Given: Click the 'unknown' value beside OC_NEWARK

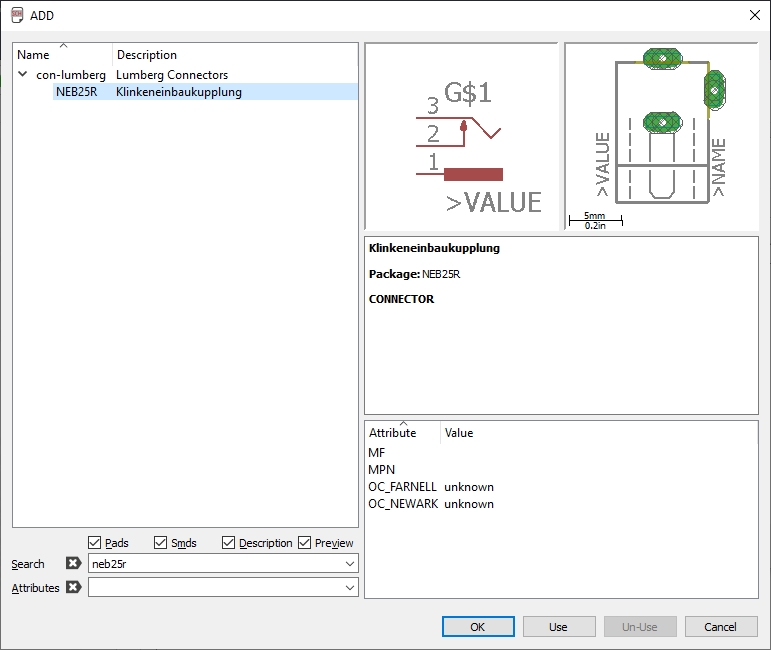Looking at the screenshot, I should [469, 504].
